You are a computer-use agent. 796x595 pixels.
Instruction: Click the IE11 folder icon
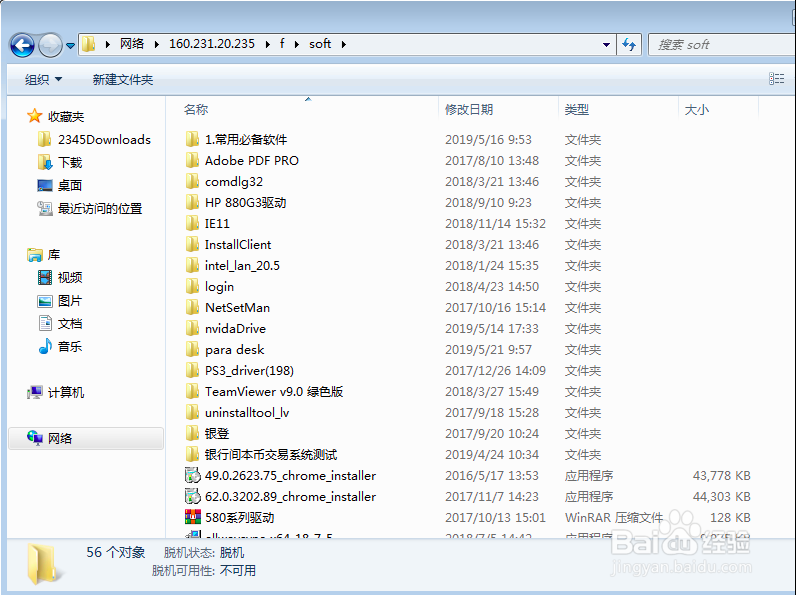coord(192,223)
